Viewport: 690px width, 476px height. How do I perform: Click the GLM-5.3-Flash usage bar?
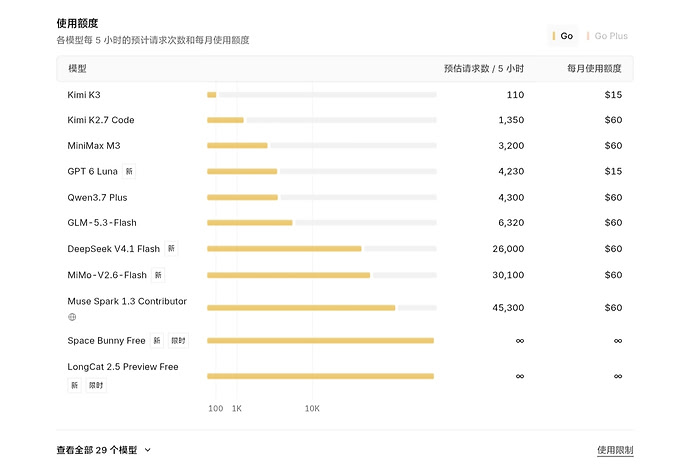pos(322,223)
